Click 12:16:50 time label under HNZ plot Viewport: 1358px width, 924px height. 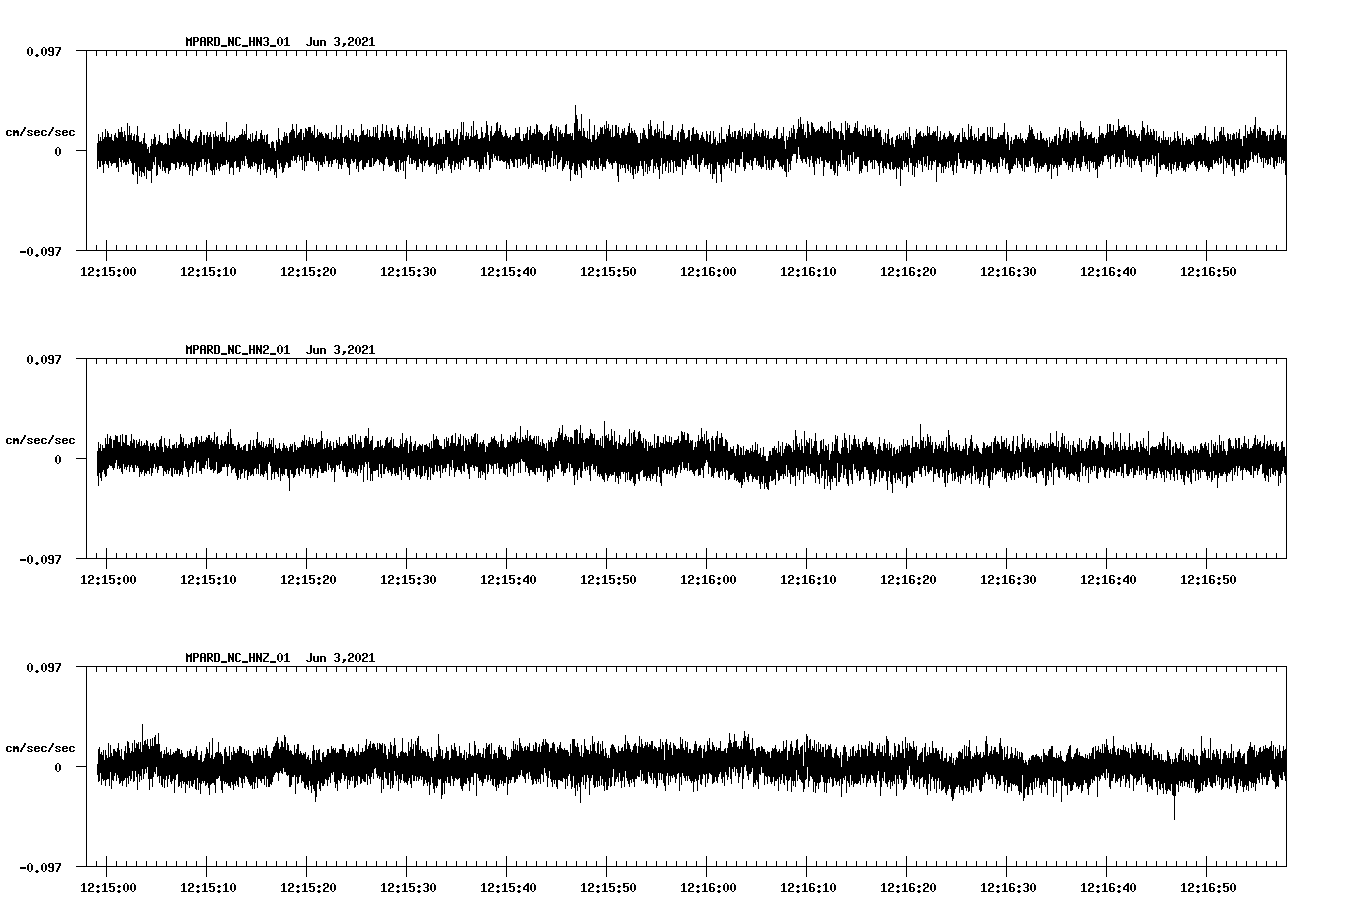(1208, 888)
